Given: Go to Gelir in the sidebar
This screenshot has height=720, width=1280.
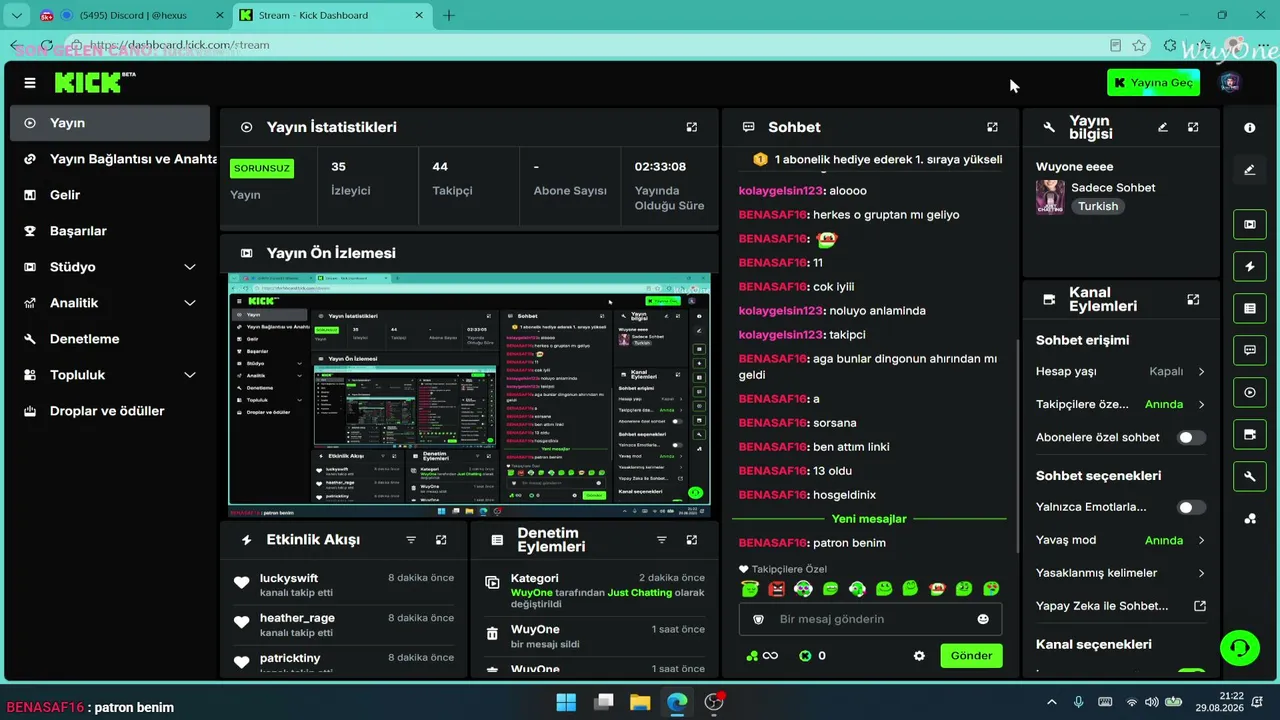Looking at the screenshot, I should pyautogui.click(x=110, y=195).
